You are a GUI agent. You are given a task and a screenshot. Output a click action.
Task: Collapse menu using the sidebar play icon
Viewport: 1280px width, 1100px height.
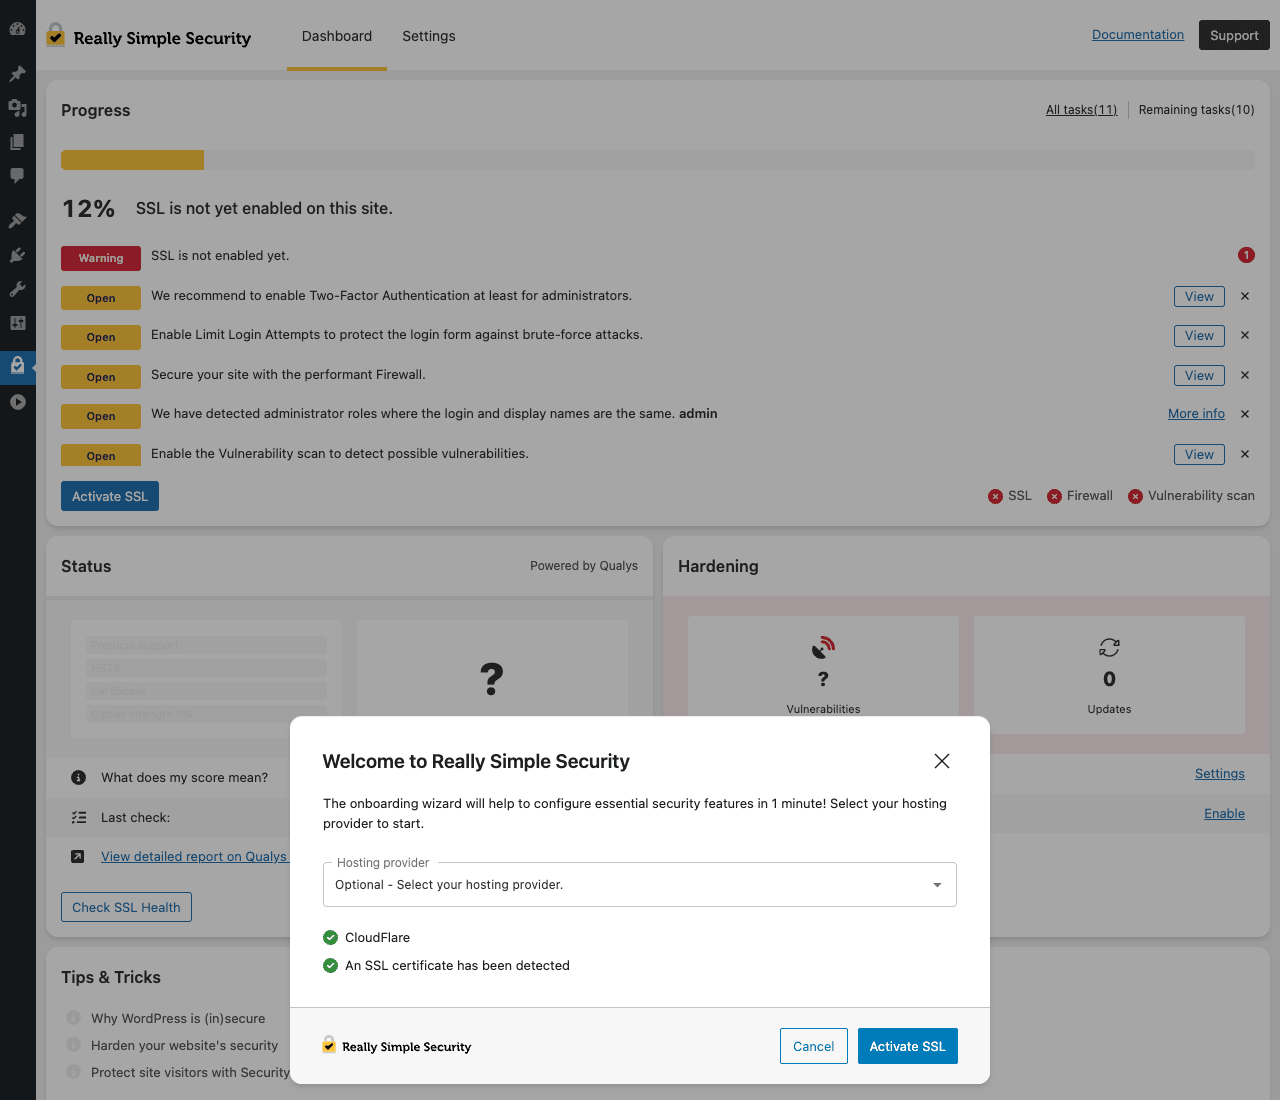click(17, 402)
